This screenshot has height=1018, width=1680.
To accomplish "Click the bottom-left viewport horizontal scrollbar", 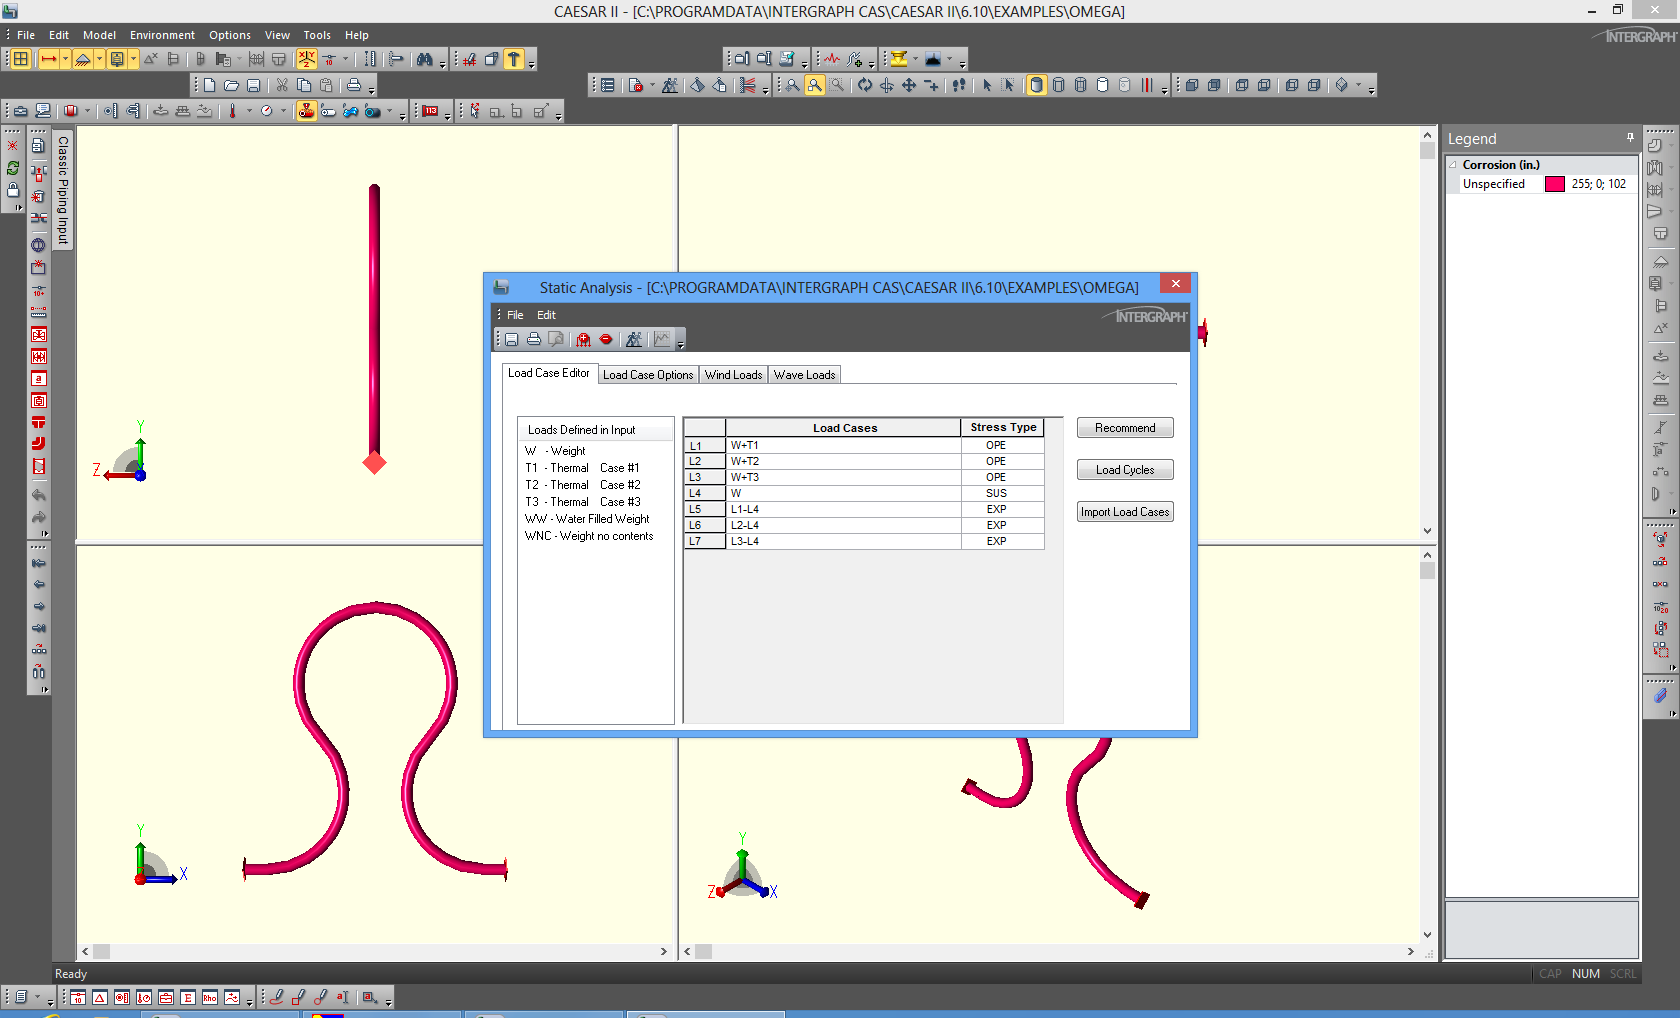I will 376,952.
